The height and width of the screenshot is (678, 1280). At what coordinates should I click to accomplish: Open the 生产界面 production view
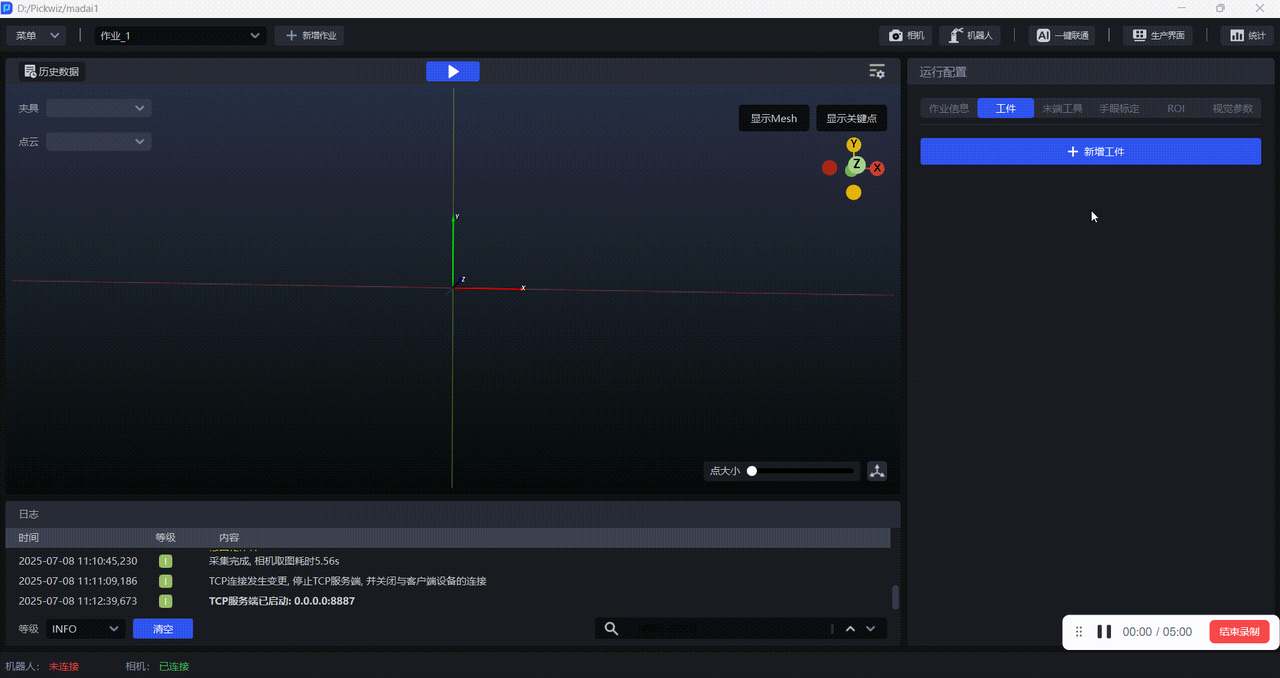pyautogui.click(x=1158, y=36)
